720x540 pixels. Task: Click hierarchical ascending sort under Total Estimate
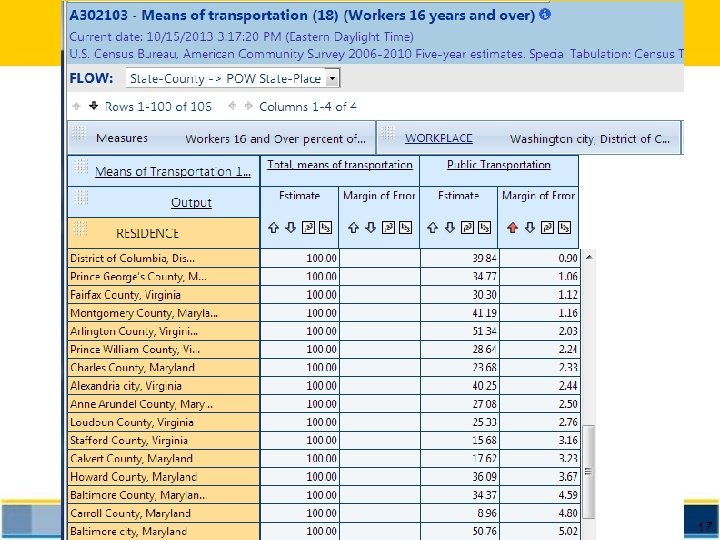coord(308,228)
